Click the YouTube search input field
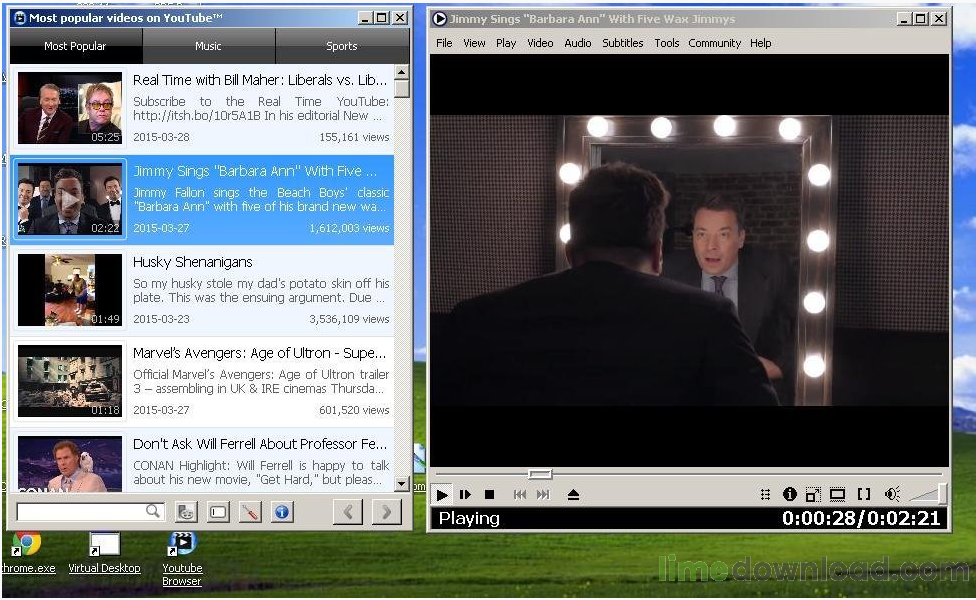This screenshot has height=600, width=976. tap(91, 512)
